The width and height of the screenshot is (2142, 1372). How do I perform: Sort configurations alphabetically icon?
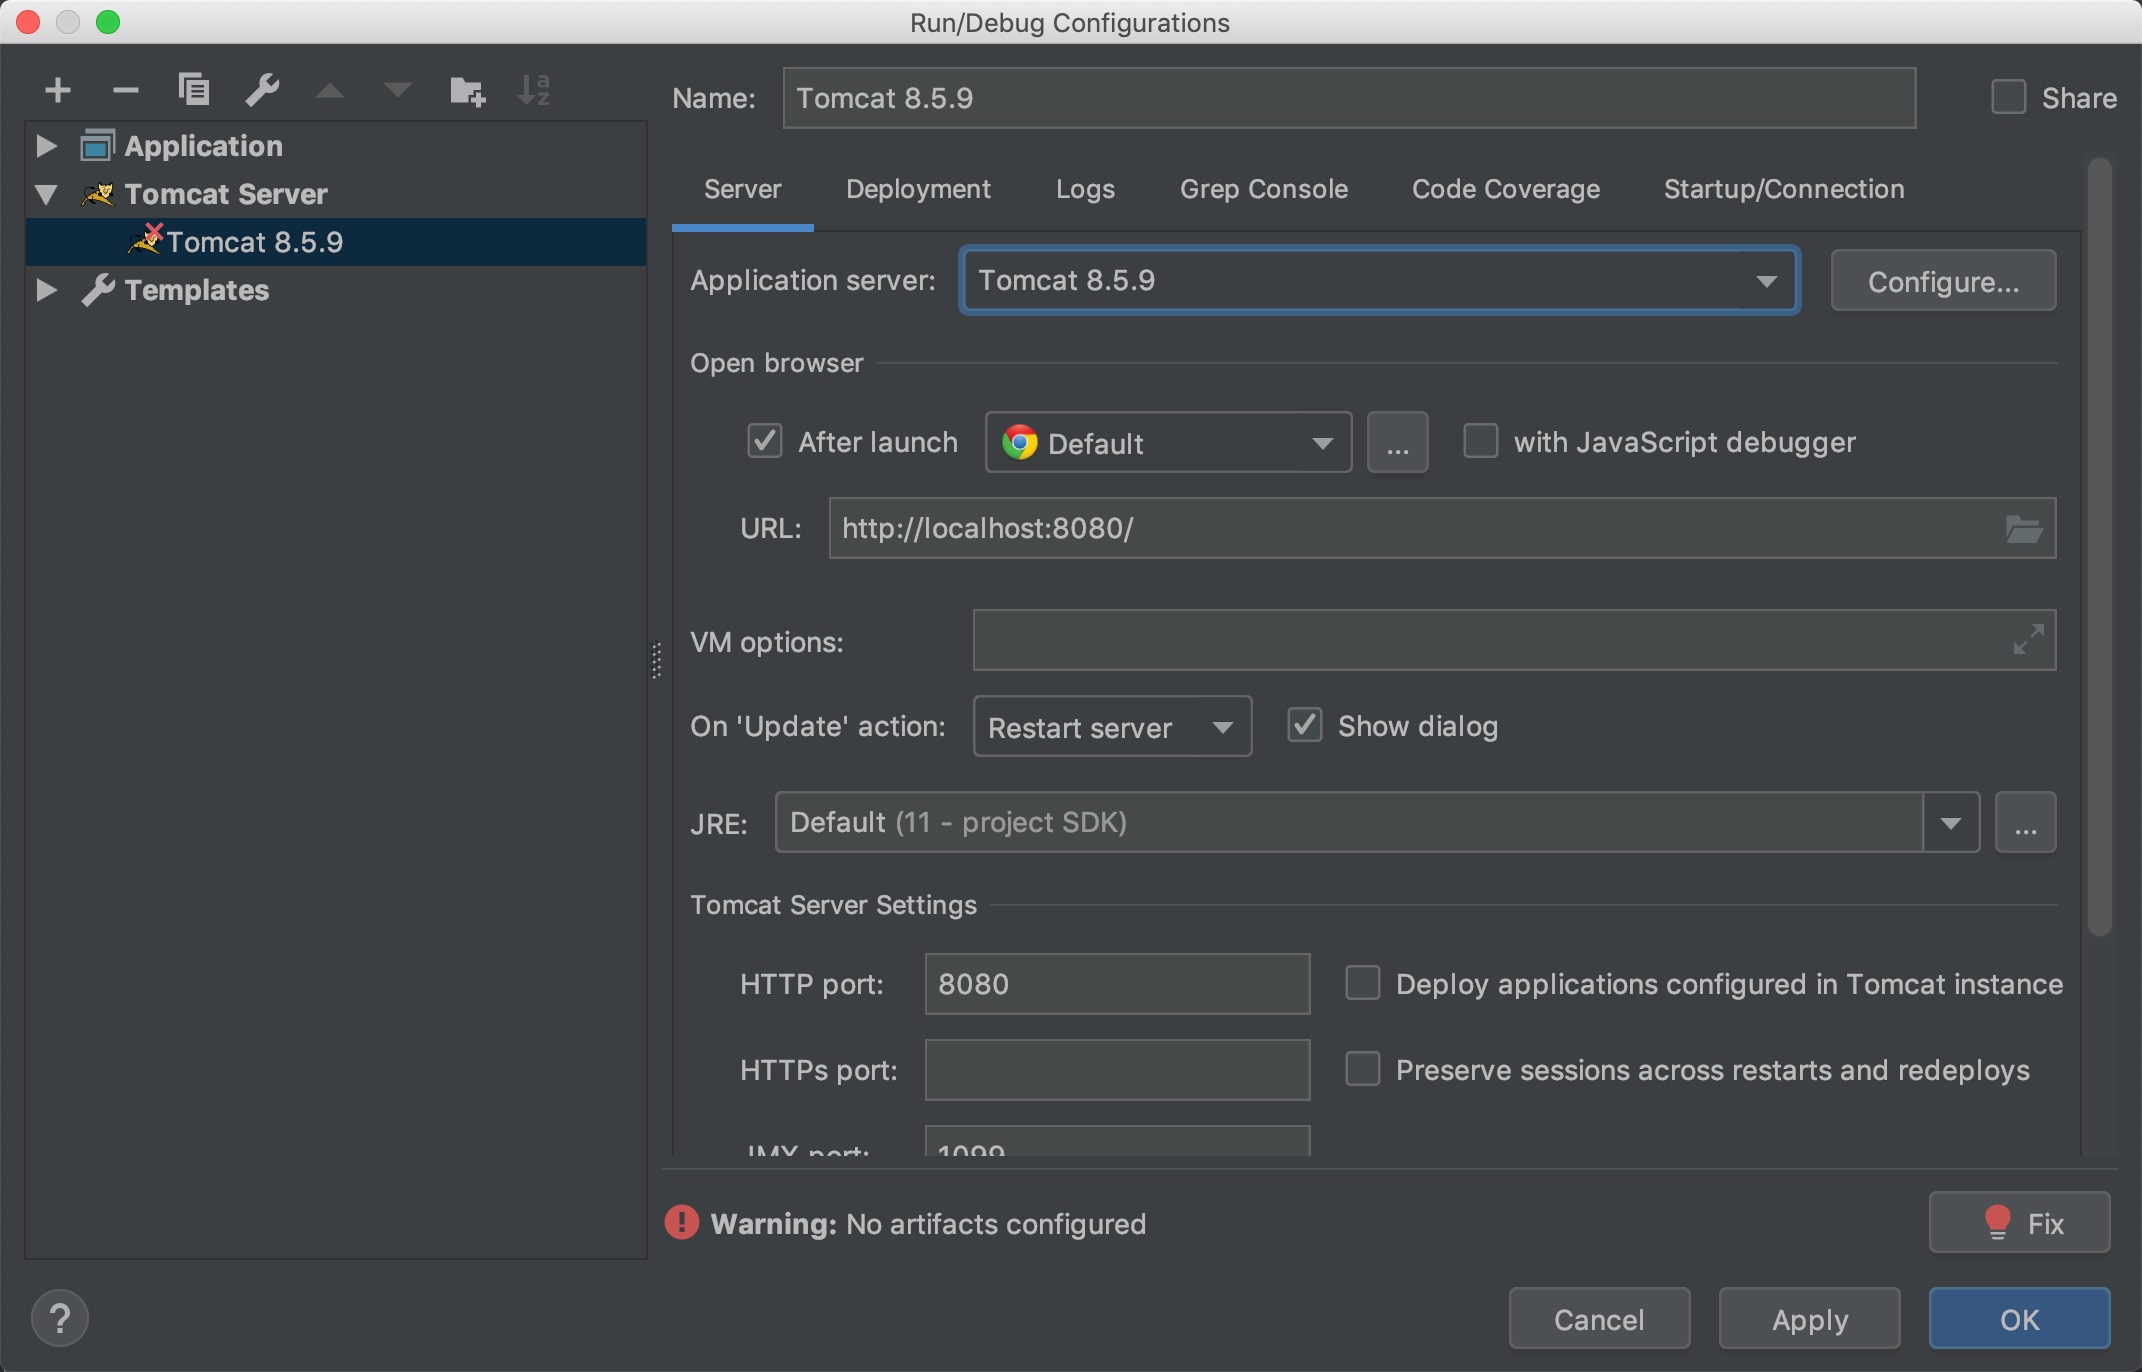coord(534,91)
